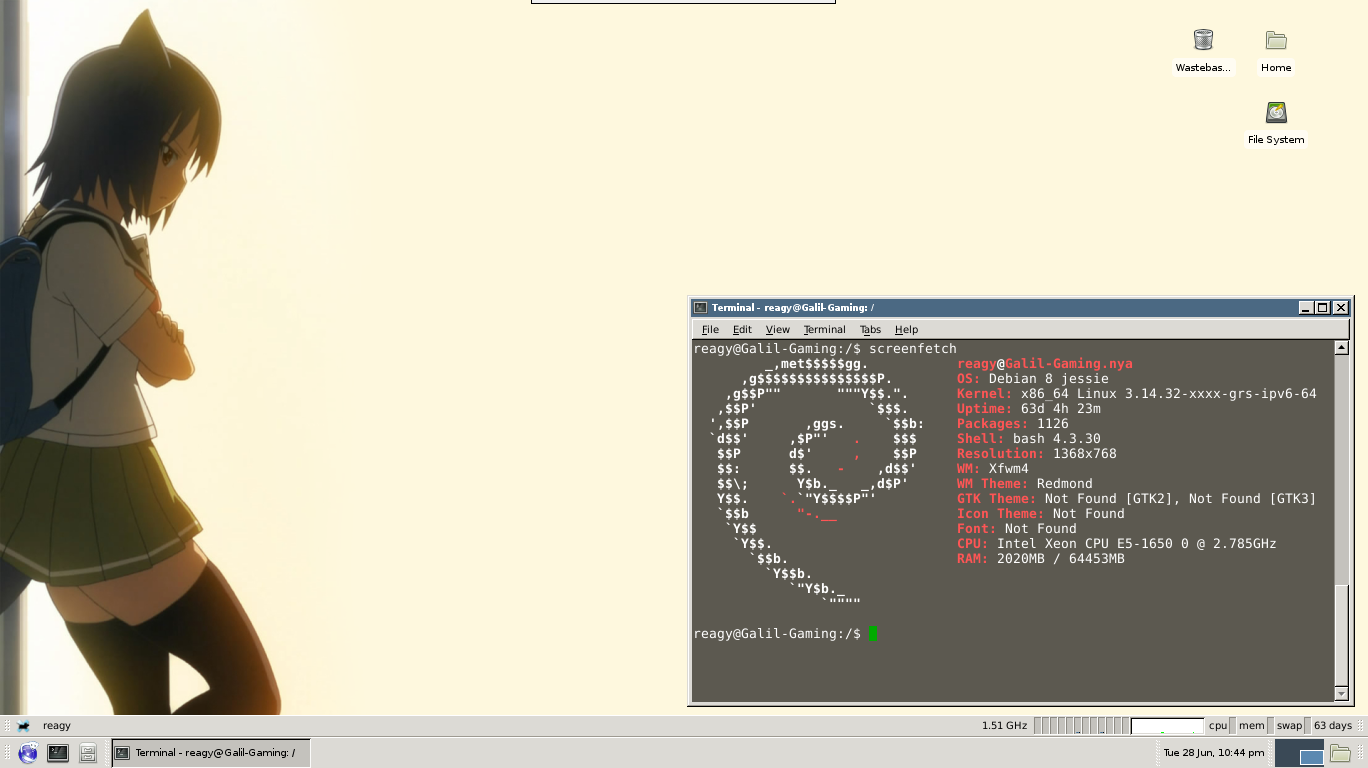
Task: Click the WM: Xfwm4 line
Action: (993, 469)
